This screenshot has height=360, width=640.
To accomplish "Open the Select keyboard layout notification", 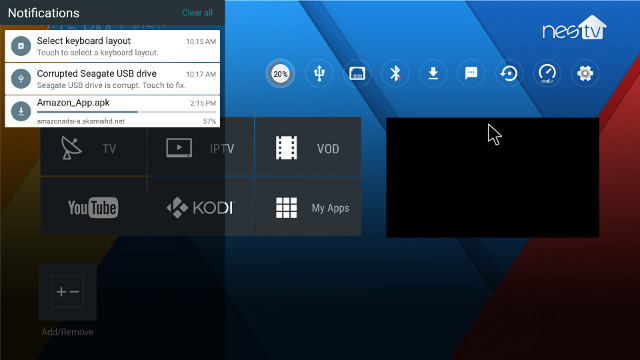I will coord(112,46).
